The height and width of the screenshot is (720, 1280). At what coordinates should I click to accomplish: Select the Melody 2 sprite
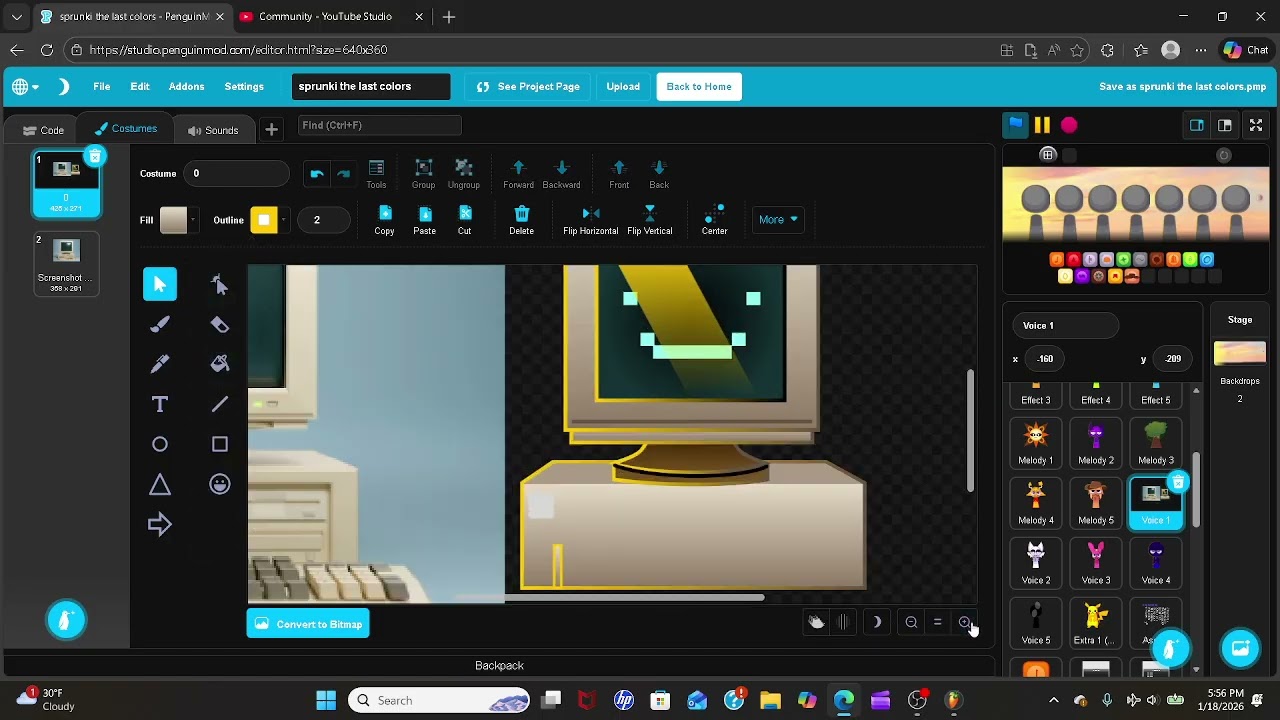pyautogui.click(x=1096, y=444)
